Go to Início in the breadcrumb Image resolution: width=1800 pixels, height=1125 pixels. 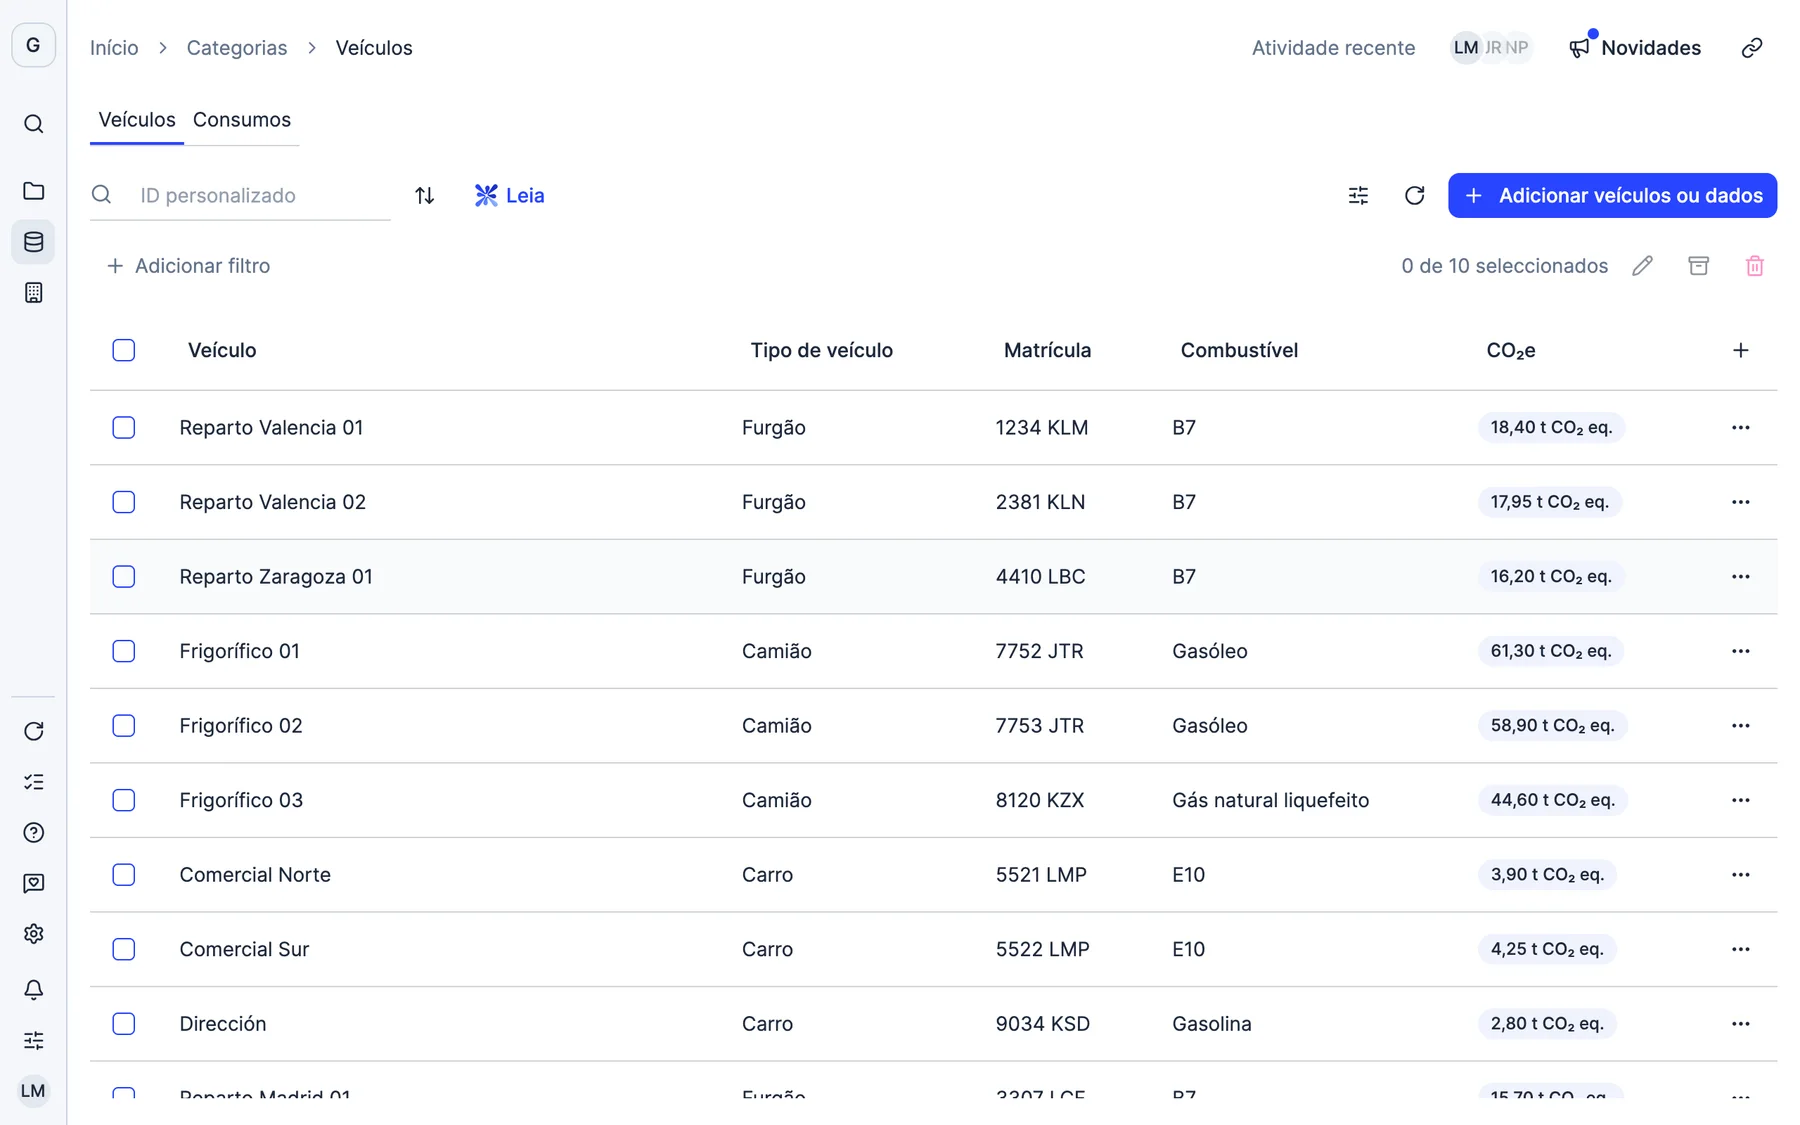pos(114,48)
